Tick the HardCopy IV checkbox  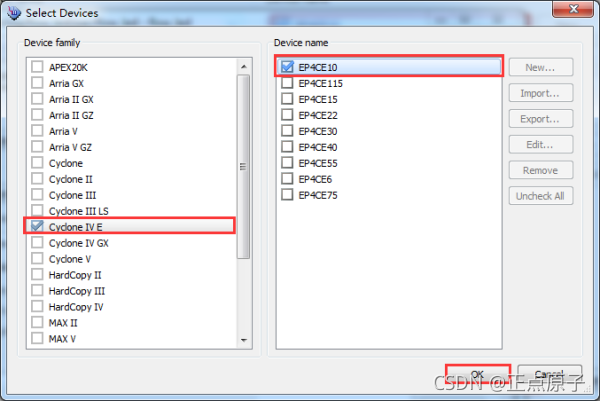[37, 306]
